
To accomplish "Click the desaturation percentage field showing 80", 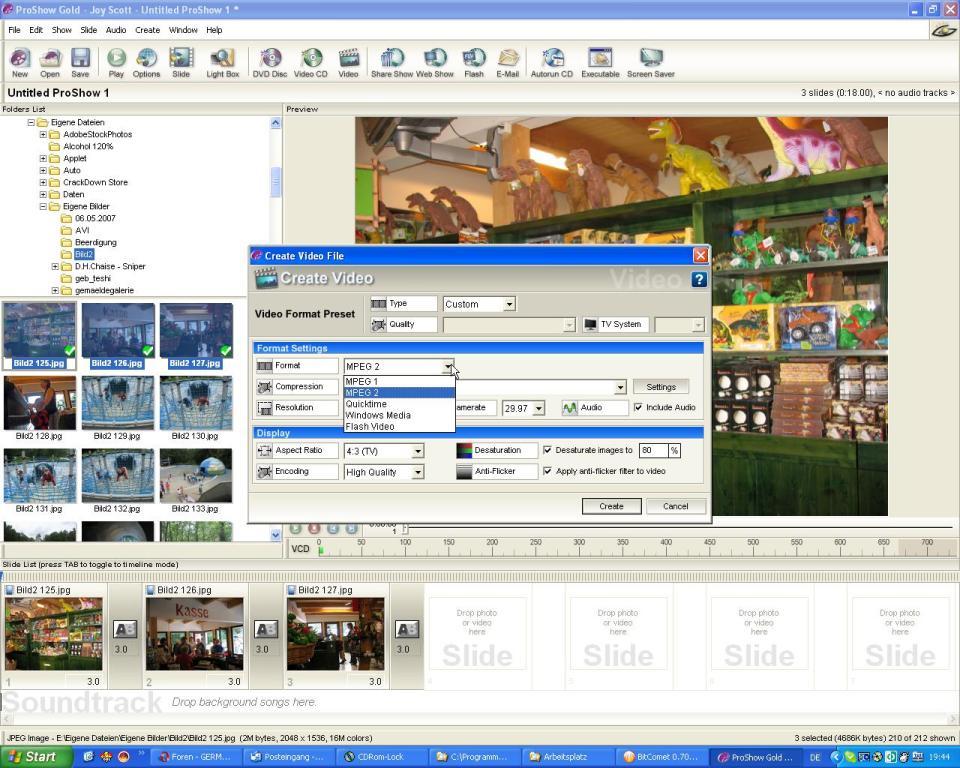I will point(653,451).
